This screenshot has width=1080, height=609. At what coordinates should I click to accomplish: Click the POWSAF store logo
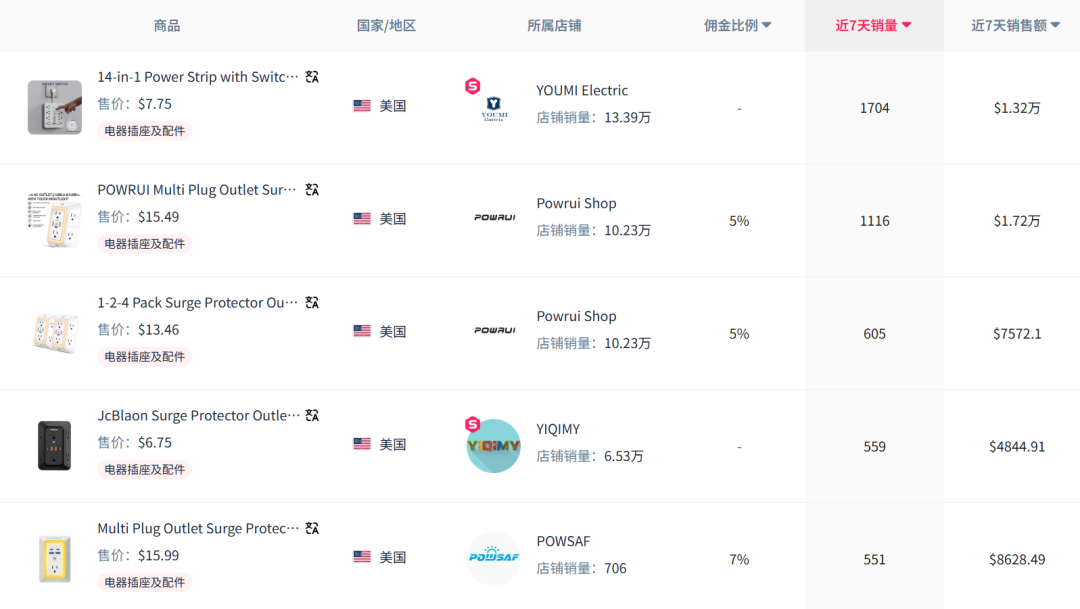tap(494, 558)
